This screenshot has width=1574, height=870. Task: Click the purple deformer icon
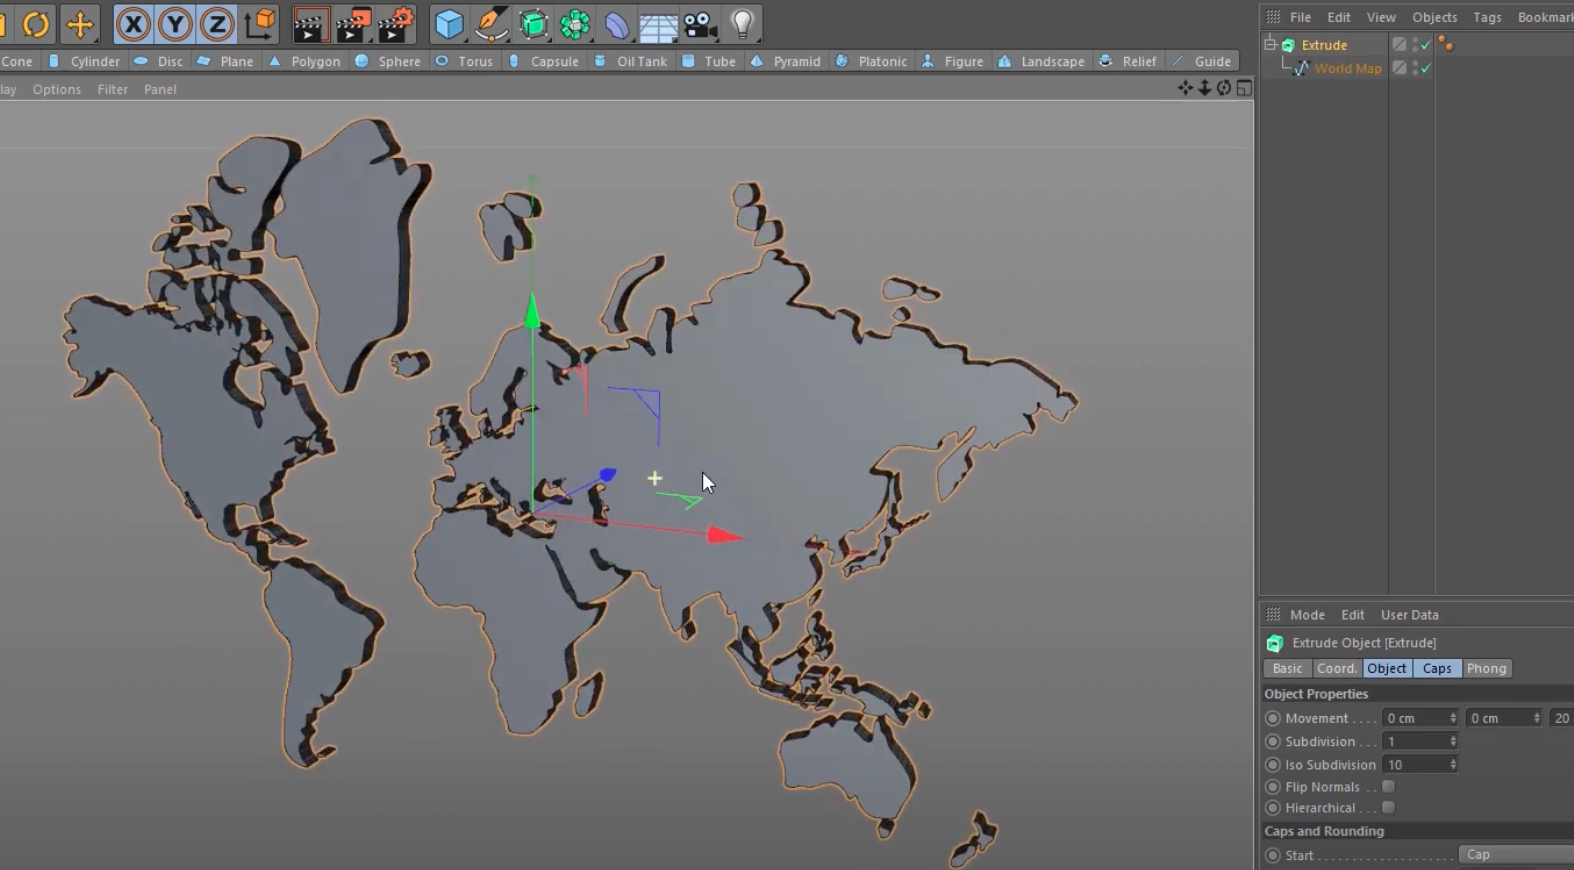click(x=617, y=24)
